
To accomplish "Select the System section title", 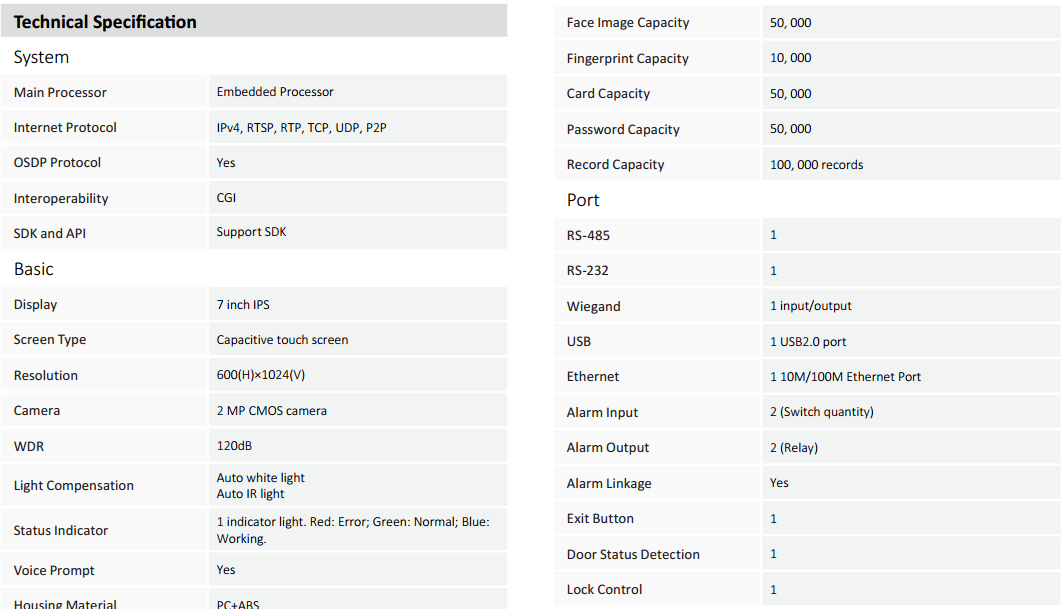I will (41, 57).
